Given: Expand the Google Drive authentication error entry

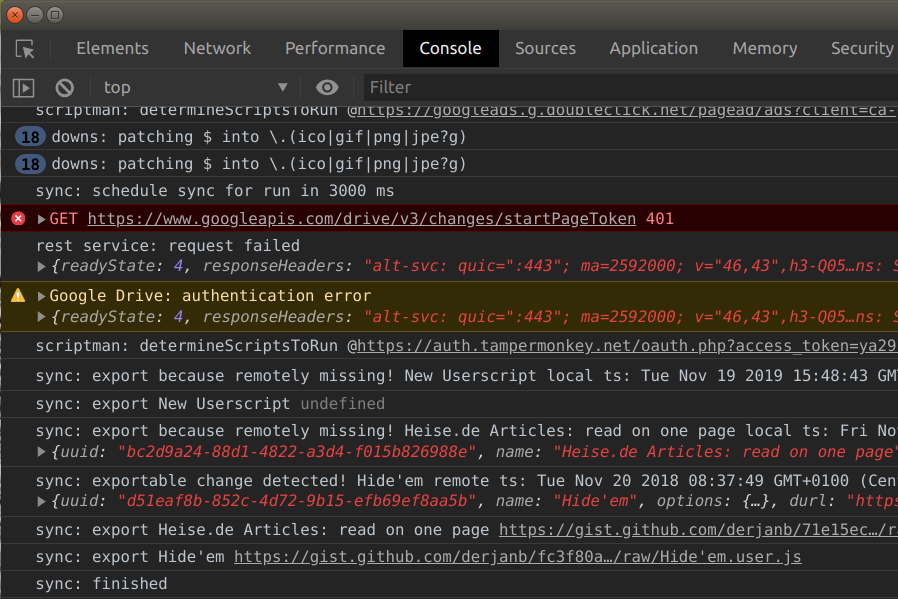Looking at the screenshot, I should [41, 296].
